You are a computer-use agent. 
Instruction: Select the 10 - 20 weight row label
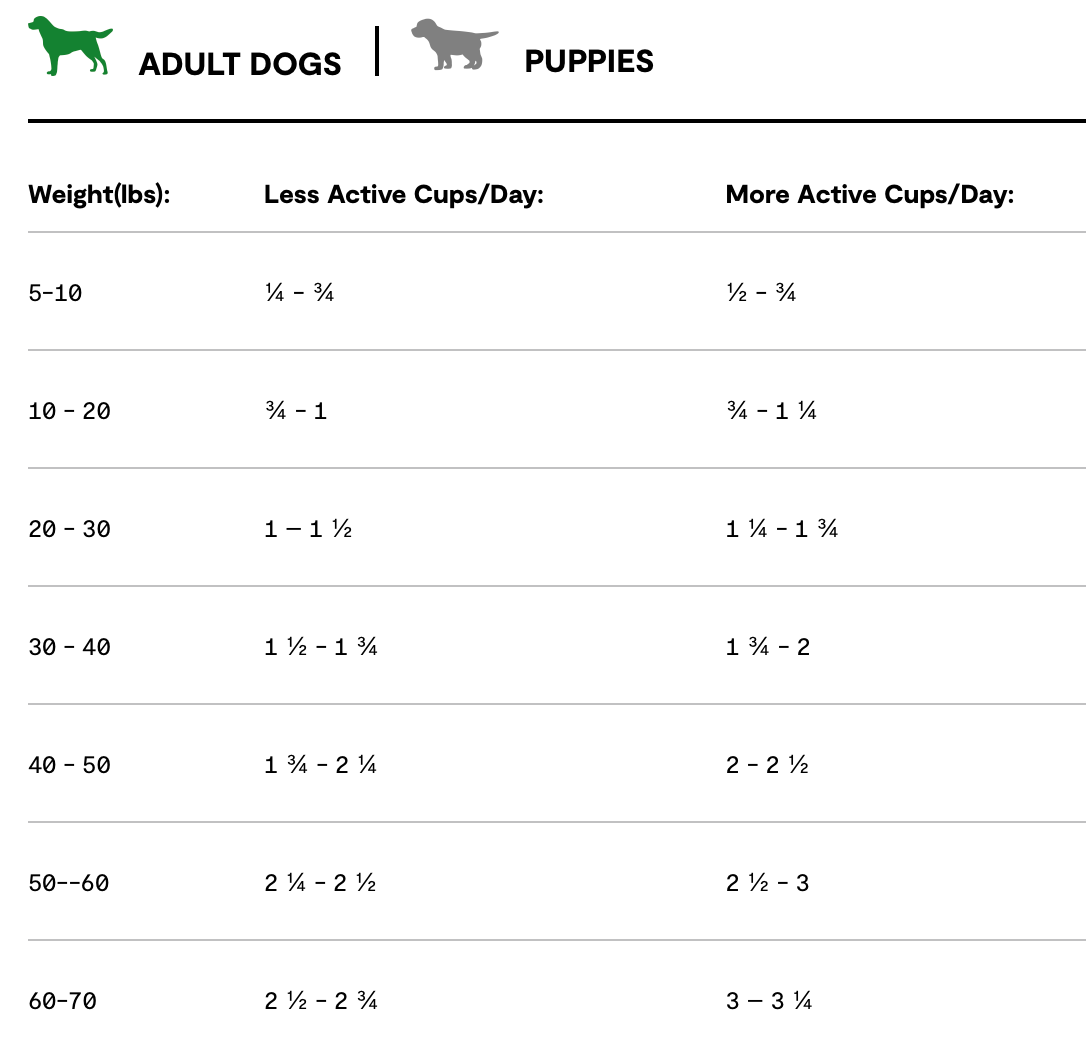(69, 411)
